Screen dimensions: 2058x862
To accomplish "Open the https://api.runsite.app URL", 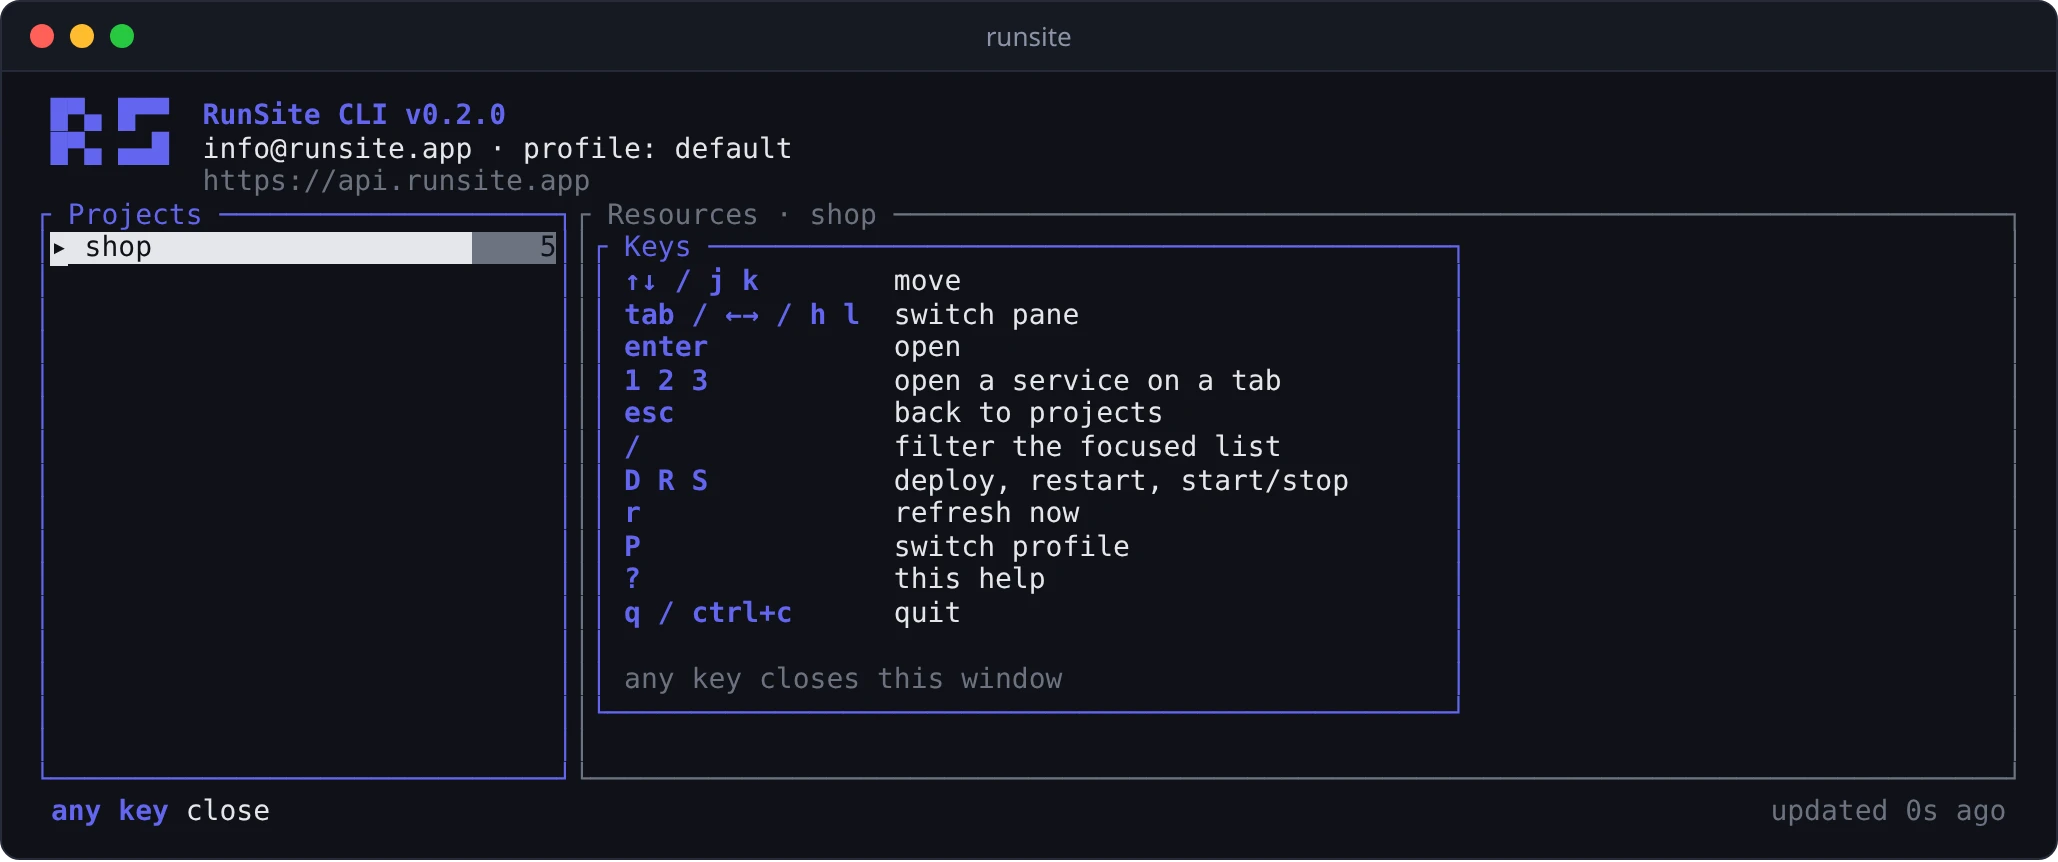I will pos(396,180).
